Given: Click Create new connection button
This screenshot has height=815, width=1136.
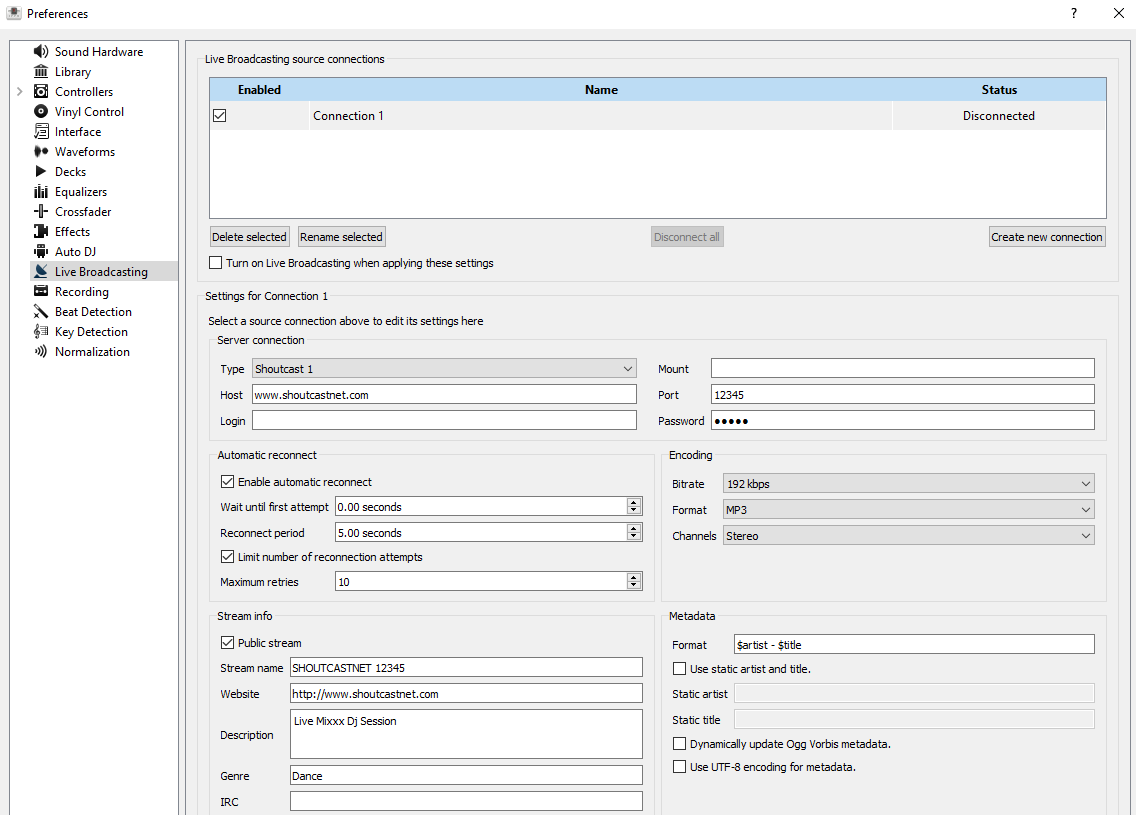Looking at the screenshot, I should tap(1047, 236).
